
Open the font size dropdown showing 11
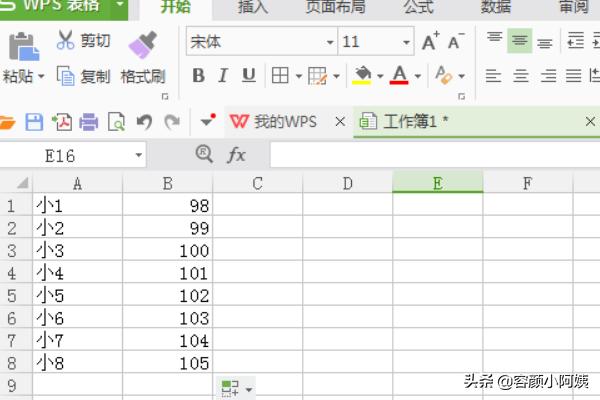pyautogui.click(x=406, y=42)
